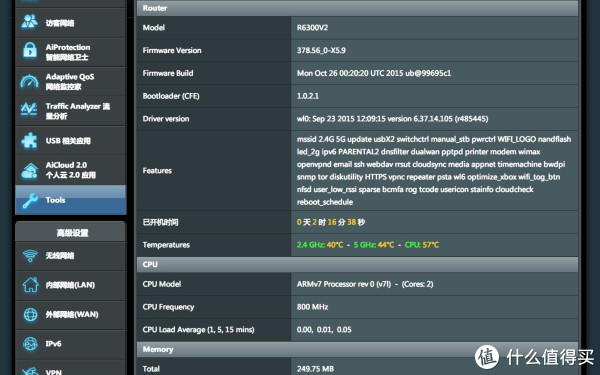Viewport: 600px width, 375px height.
Task: Click the IPv6 globe icon
Action: (30, 344)
